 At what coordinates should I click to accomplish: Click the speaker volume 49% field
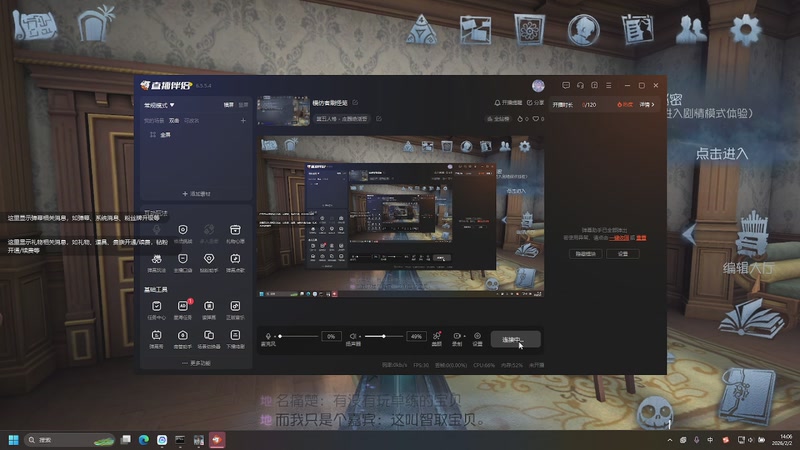tap(416, 336)
